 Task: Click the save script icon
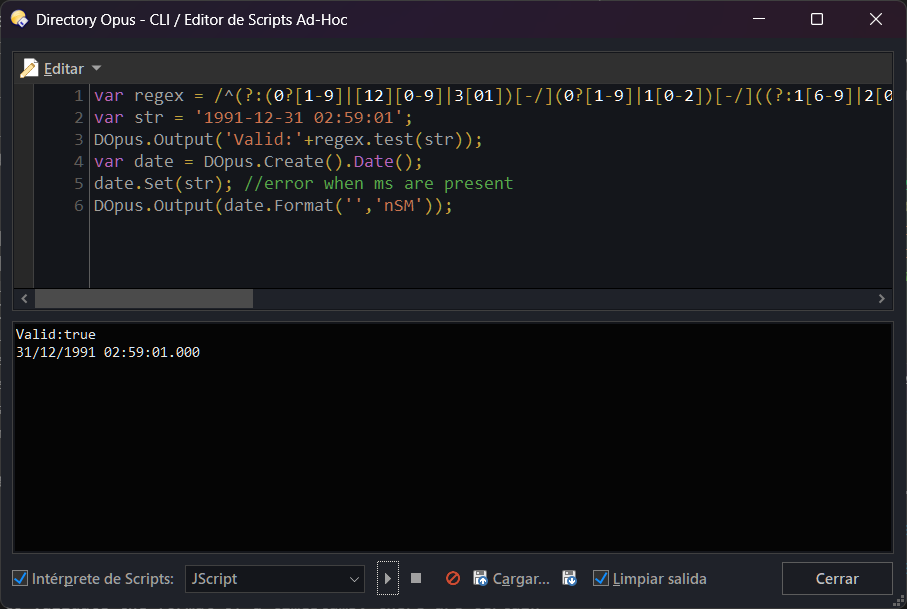[569, 578]
